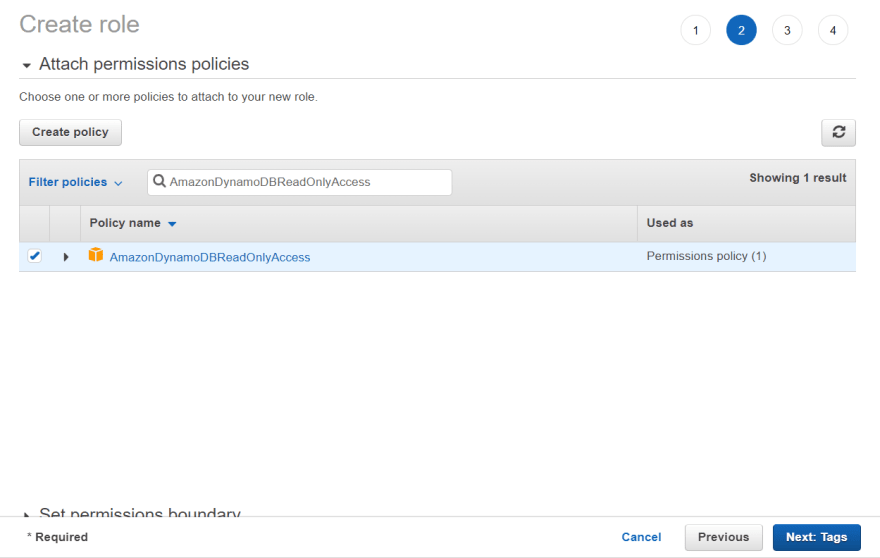
Task: Click the Showing 1 result text
Action: click(x=798, y=178)
